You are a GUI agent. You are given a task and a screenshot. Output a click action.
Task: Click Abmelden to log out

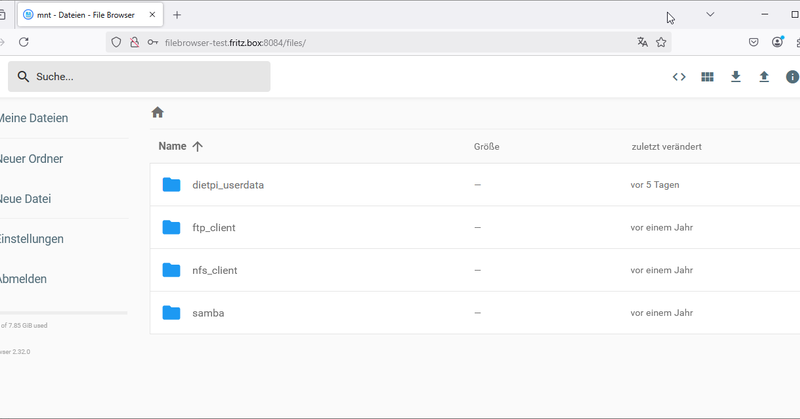(x=23, y=279)
